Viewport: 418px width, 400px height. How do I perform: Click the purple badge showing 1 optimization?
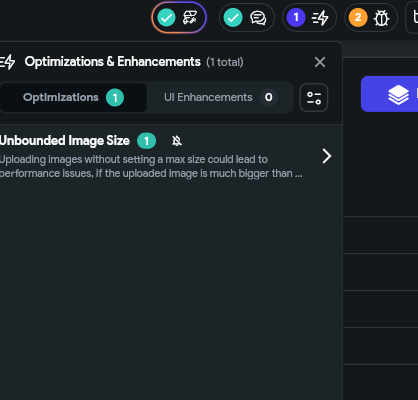[296, 17]
